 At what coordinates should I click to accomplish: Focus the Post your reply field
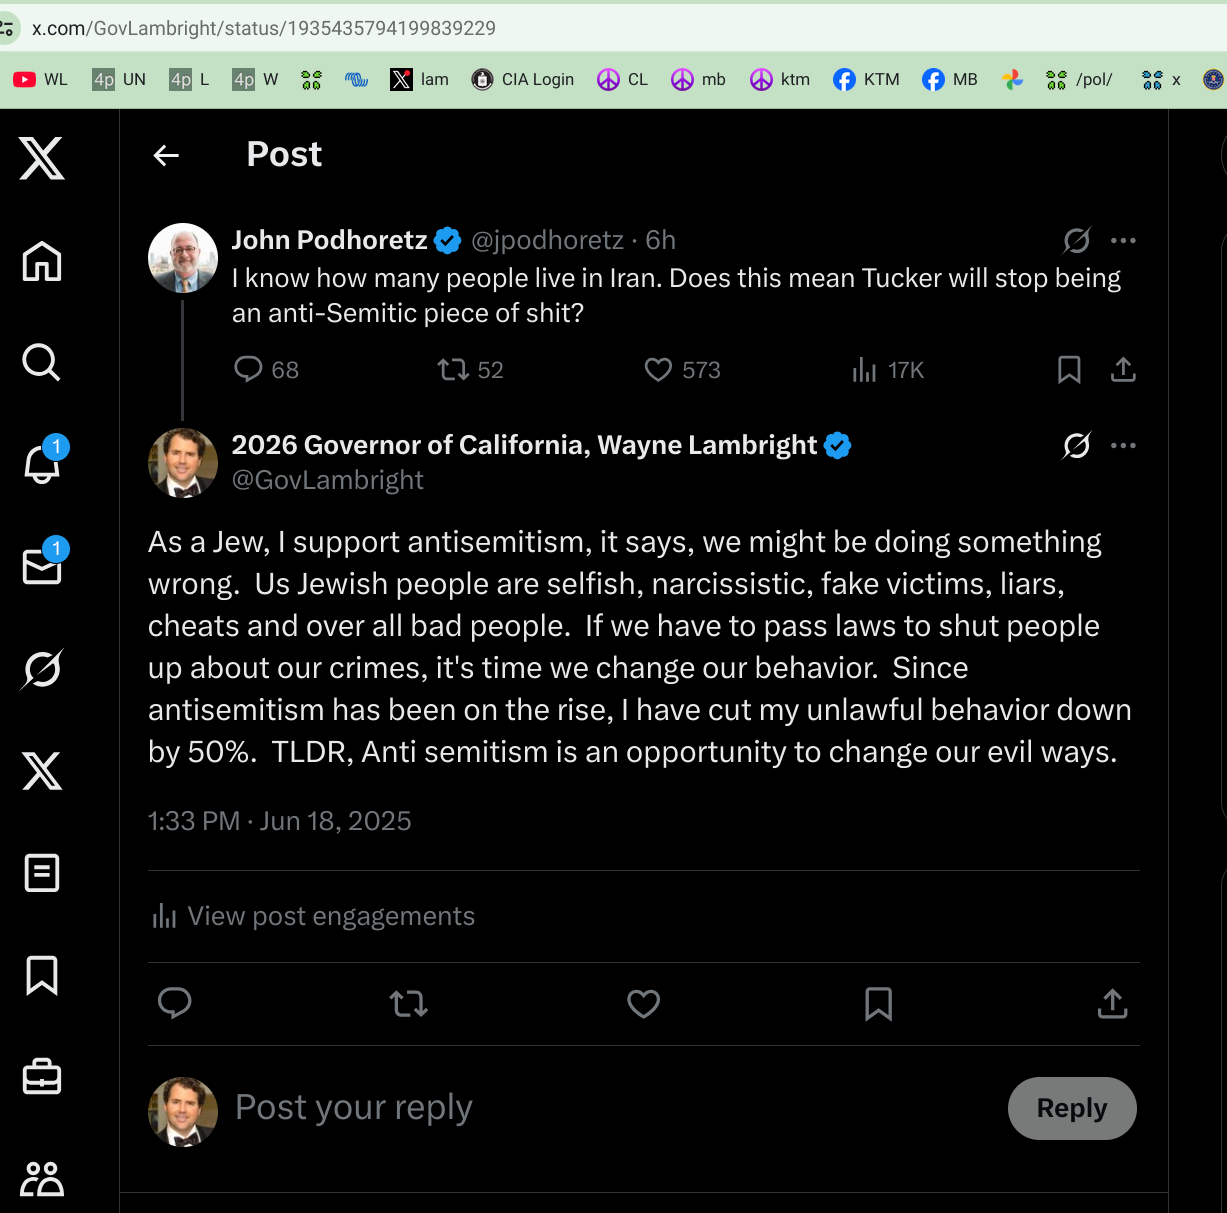pos(610,1108)
